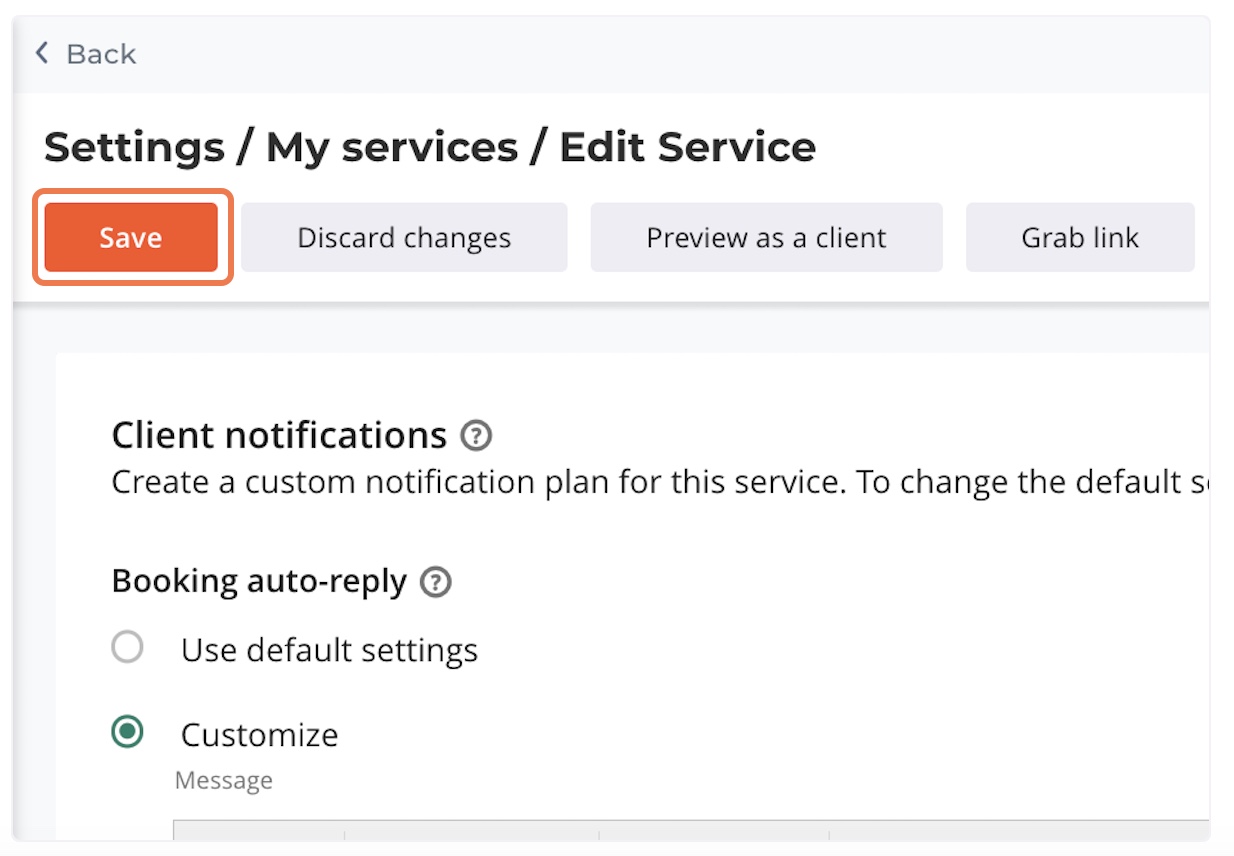Screen dimensions: 1234x856
Task: Save the service changes
Action: [x=131, y=238]
